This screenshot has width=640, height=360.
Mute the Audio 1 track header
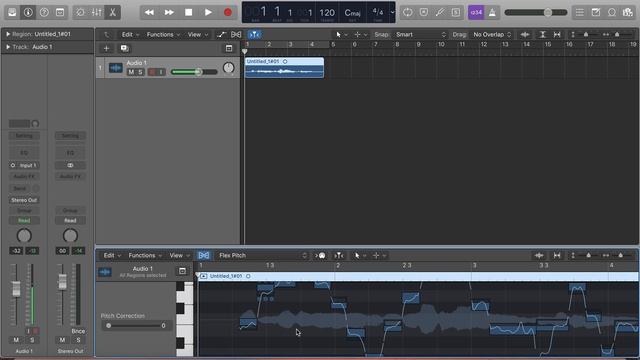[131, 72]
